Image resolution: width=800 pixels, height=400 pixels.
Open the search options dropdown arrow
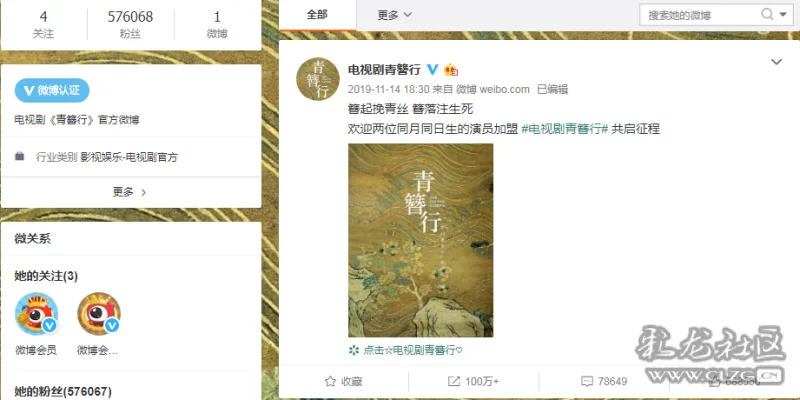(x=783, y=15)
